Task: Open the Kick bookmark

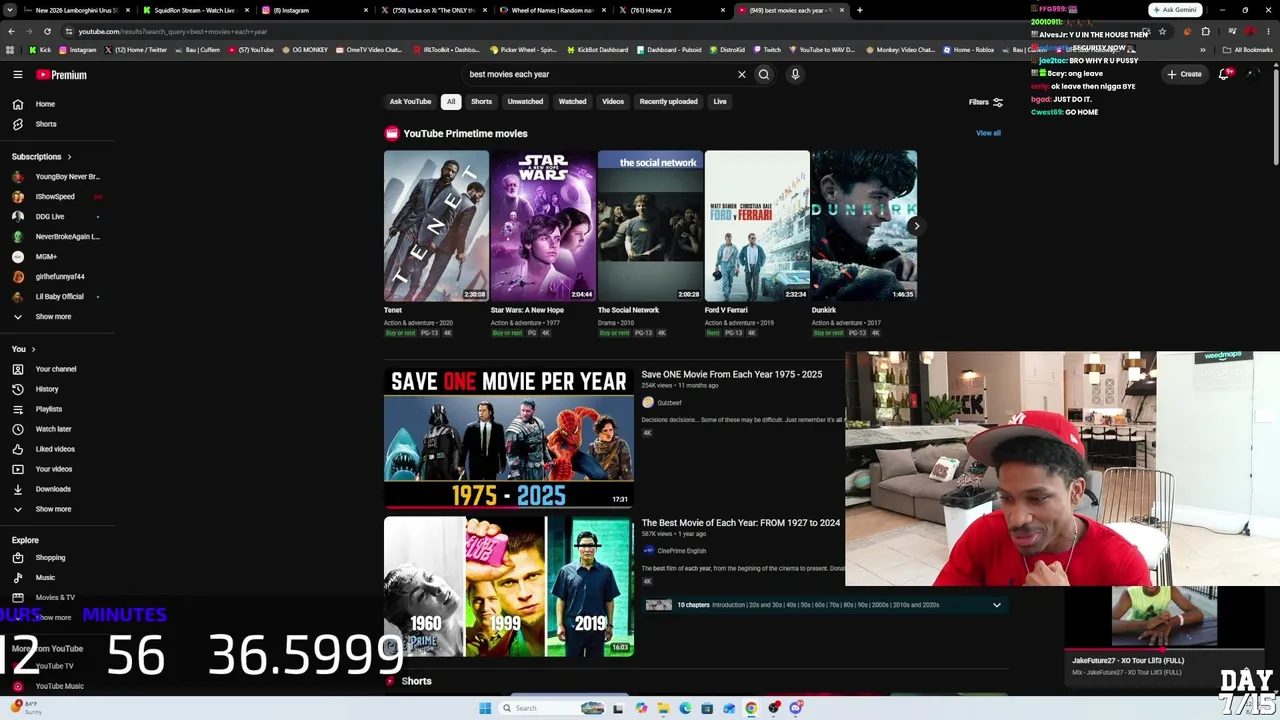Action: tap(40, 50)
